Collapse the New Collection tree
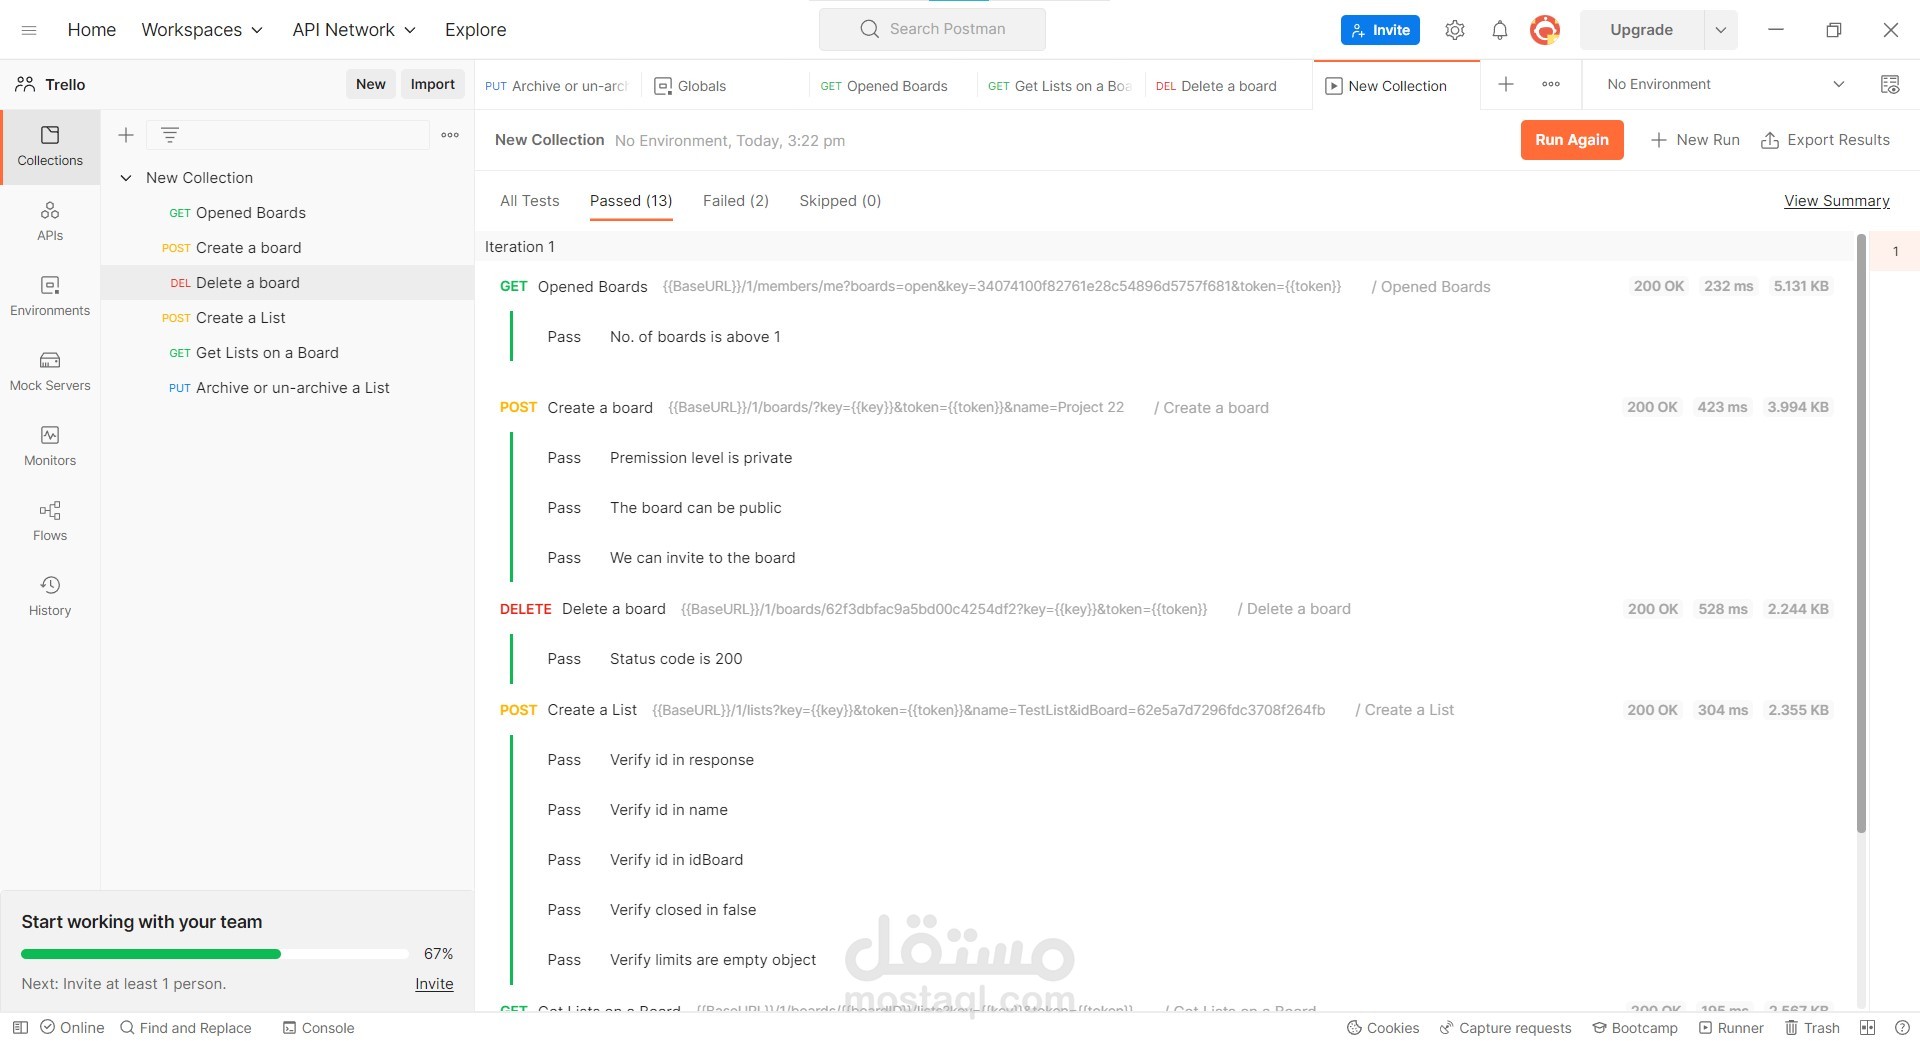The height and width of the screenshot is (1041, 1920). 126,178
